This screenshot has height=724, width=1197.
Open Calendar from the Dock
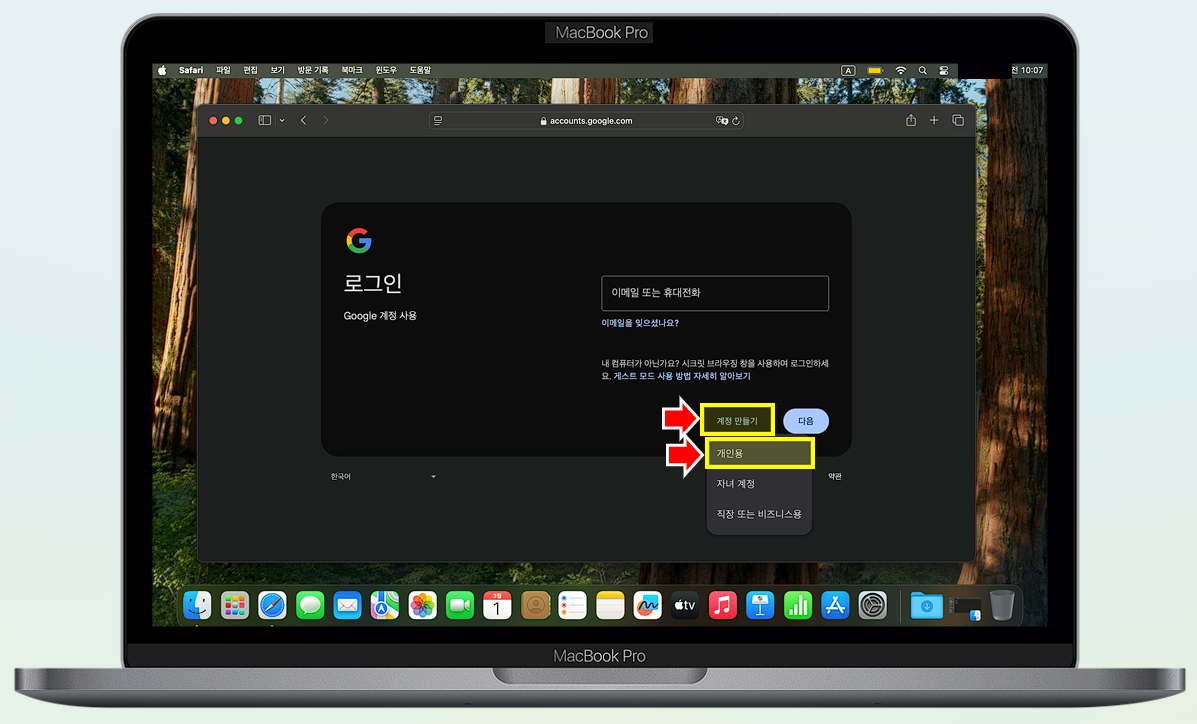pyautogui.click(x=497, y=606)
